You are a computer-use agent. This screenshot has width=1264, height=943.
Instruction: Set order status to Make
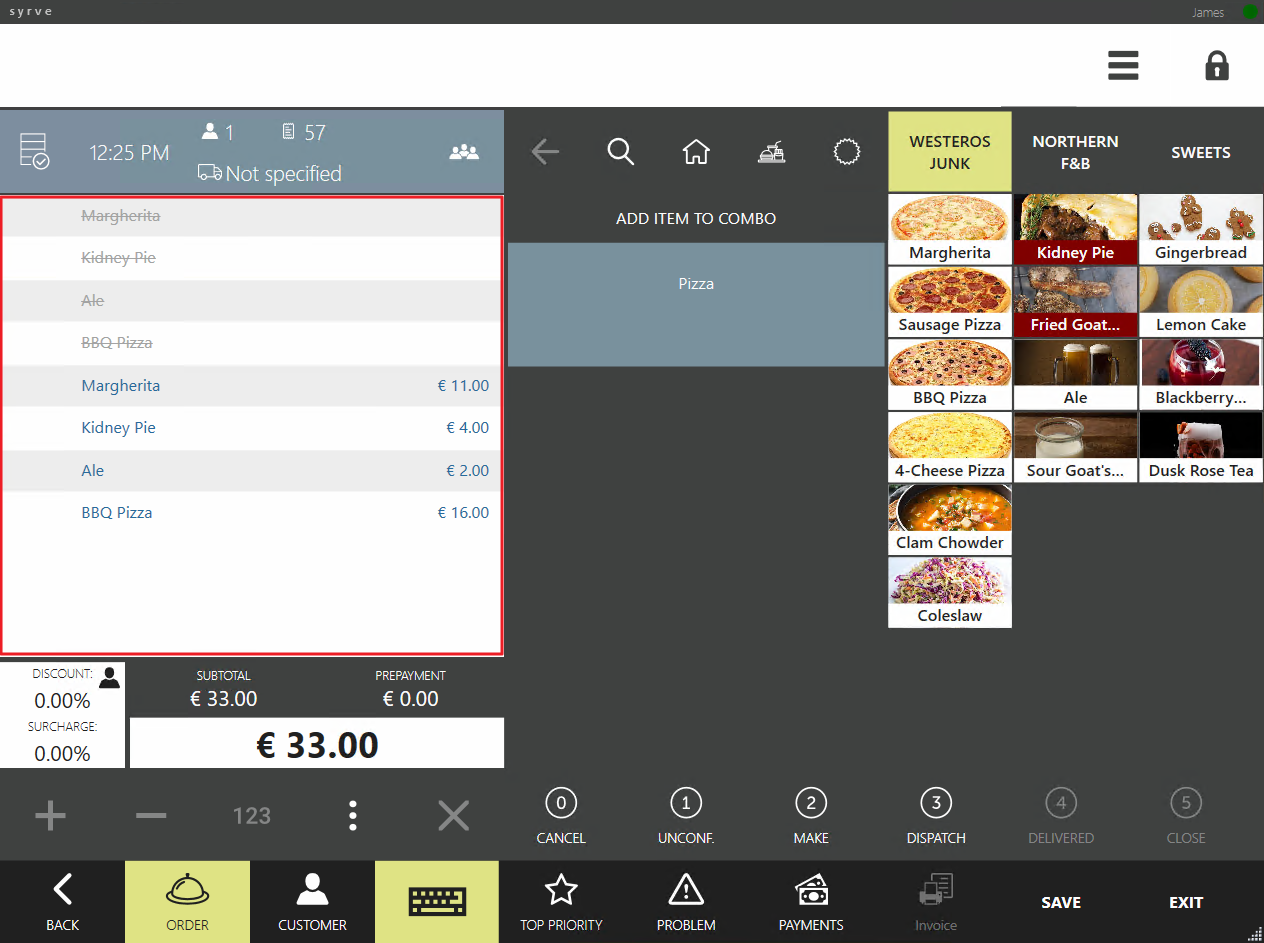pos(811,815)
